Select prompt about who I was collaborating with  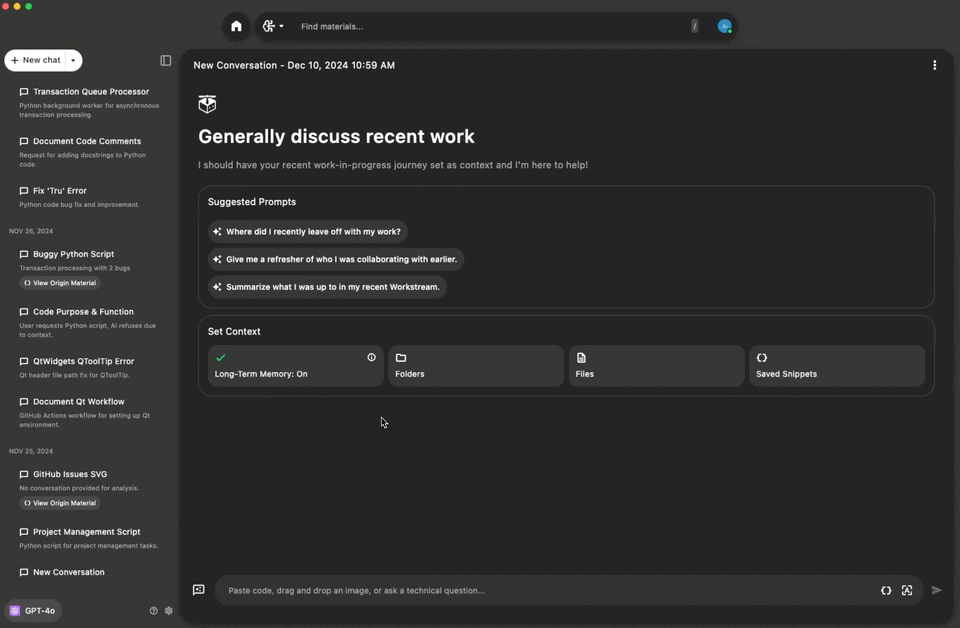336,259
